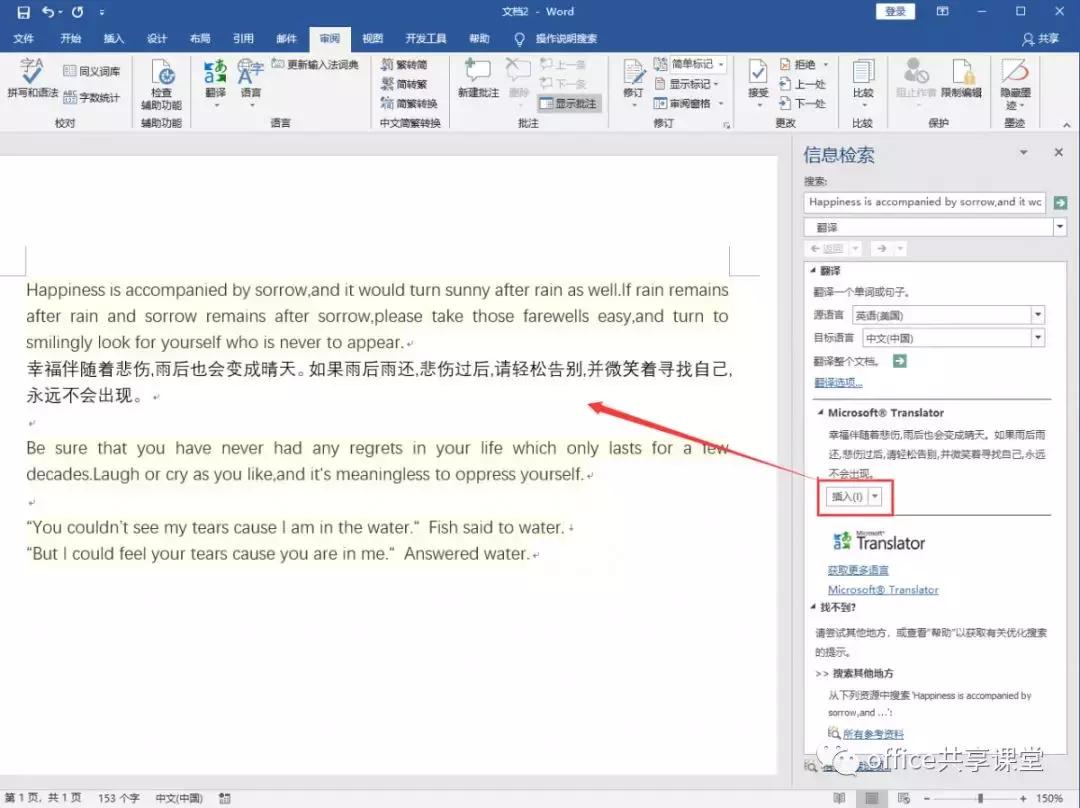Open the 翻译选项 link

tap(838, 383)
